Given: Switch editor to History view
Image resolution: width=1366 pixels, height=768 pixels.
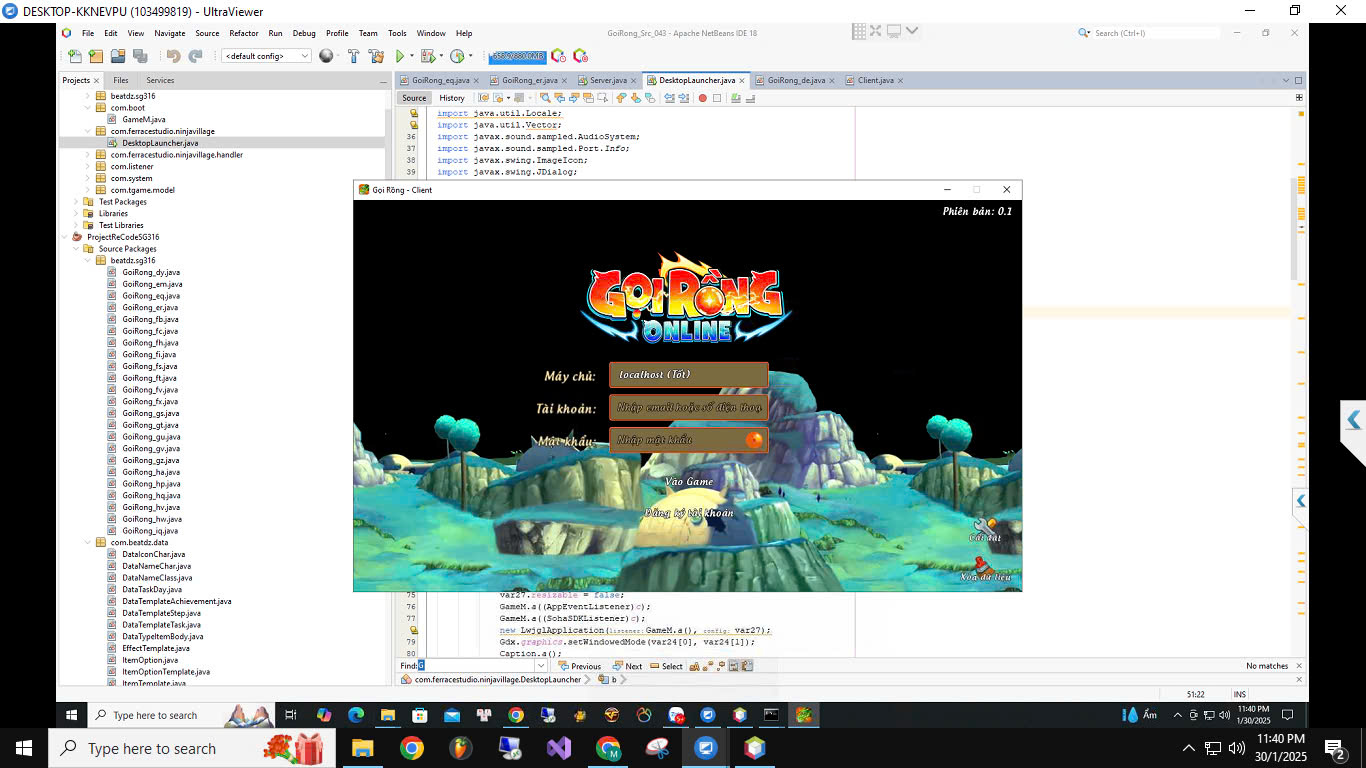Looking at the screenshot, I should click(x=452, y=98).
